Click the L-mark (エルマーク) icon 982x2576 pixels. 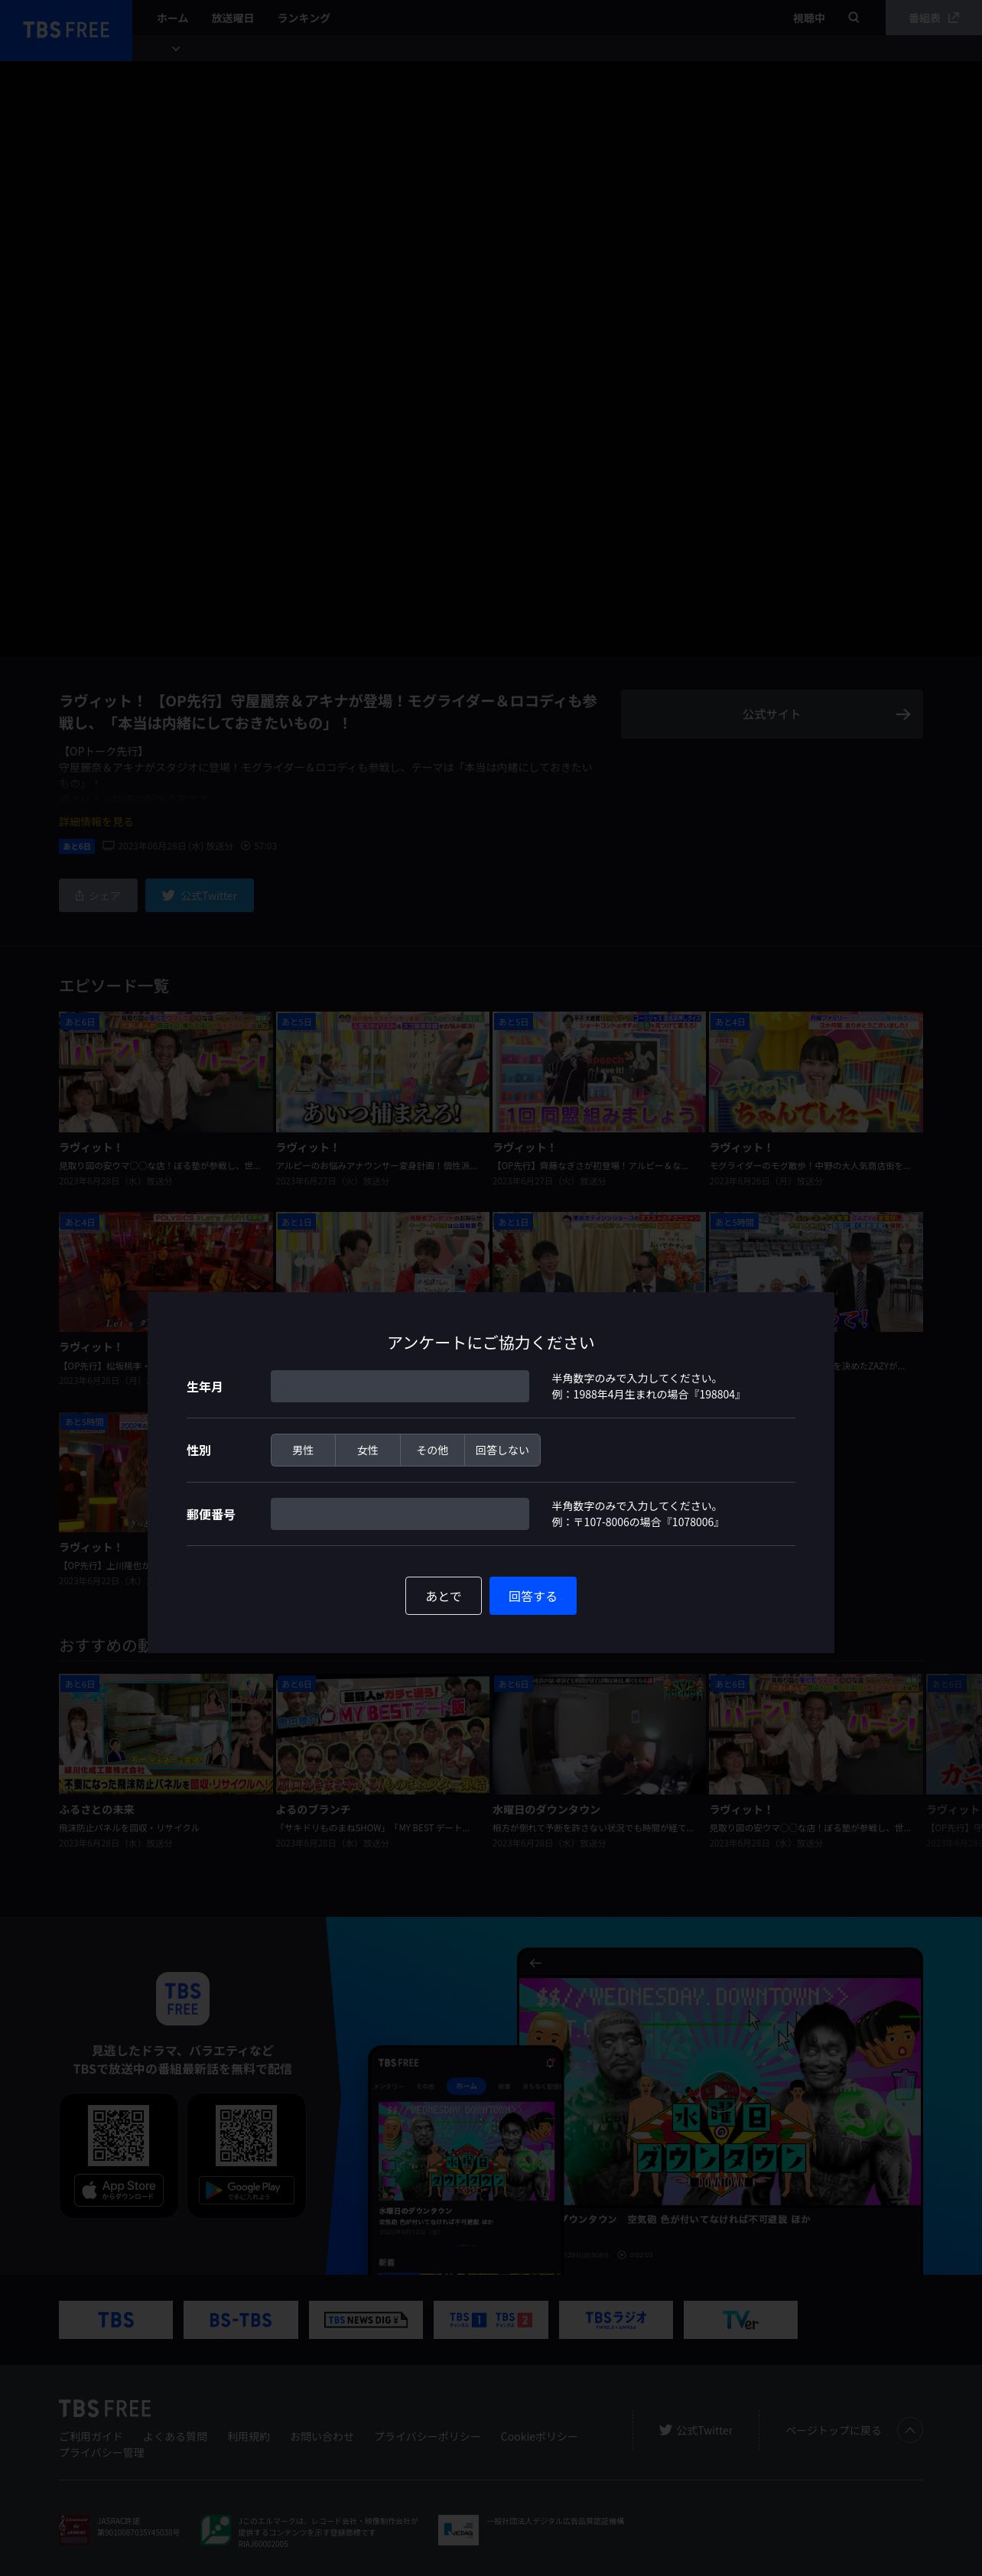pos(216,2530)
